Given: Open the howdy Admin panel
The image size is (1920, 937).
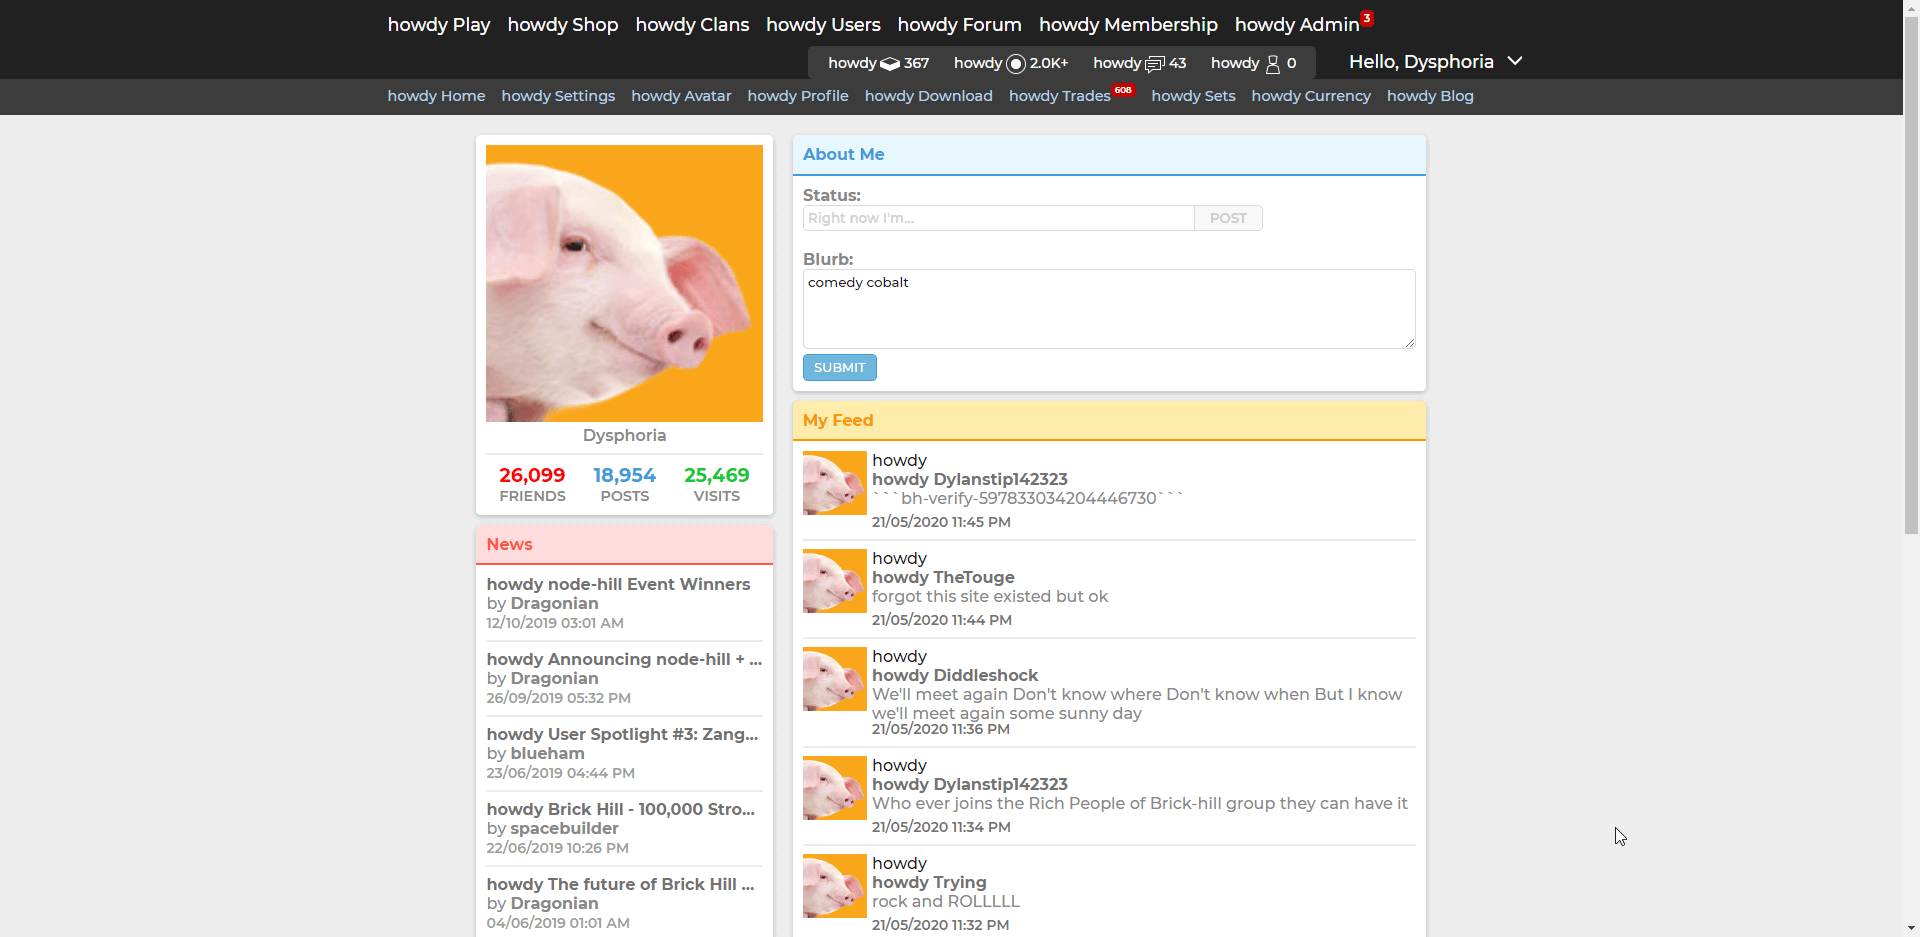Looking at the screenshot, I should pyautogui.click(x=1297, y=24).
